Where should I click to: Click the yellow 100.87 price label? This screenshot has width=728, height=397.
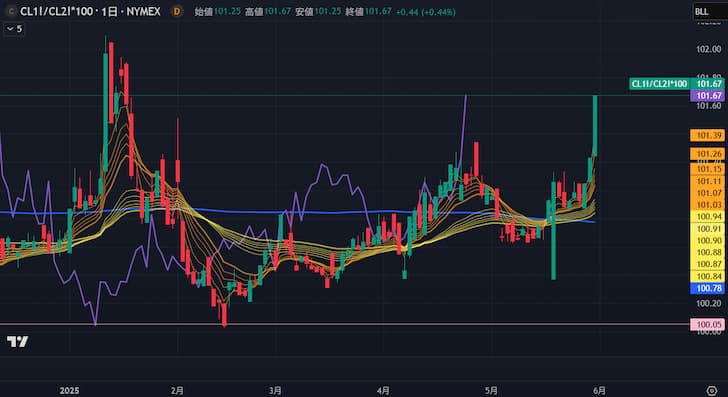(708, 264)
